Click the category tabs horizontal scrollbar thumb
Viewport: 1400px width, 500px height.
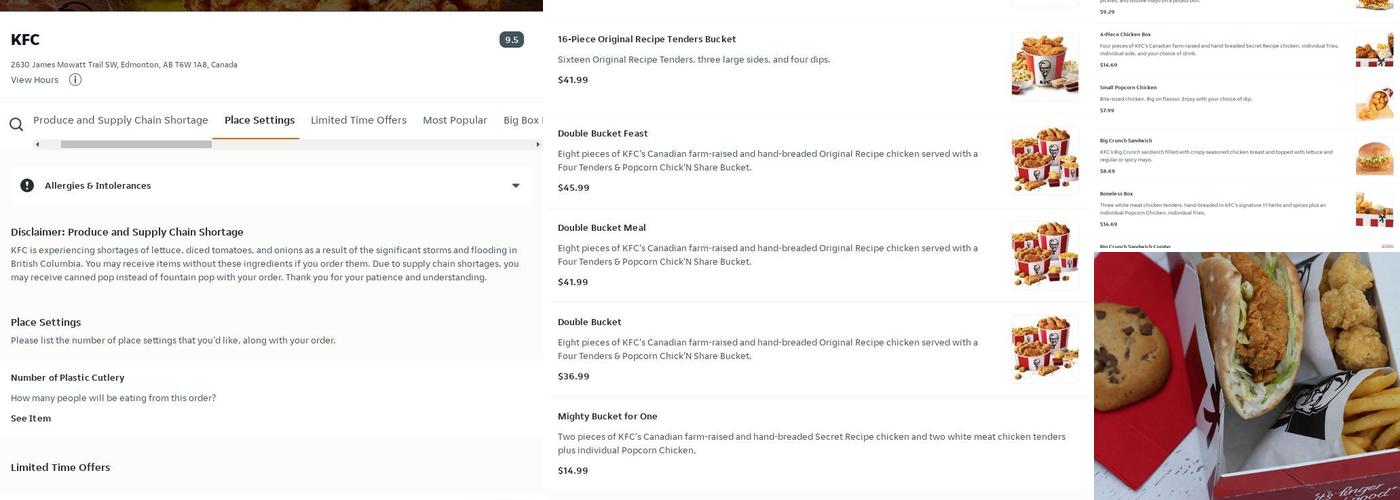(x=136, y=144)
